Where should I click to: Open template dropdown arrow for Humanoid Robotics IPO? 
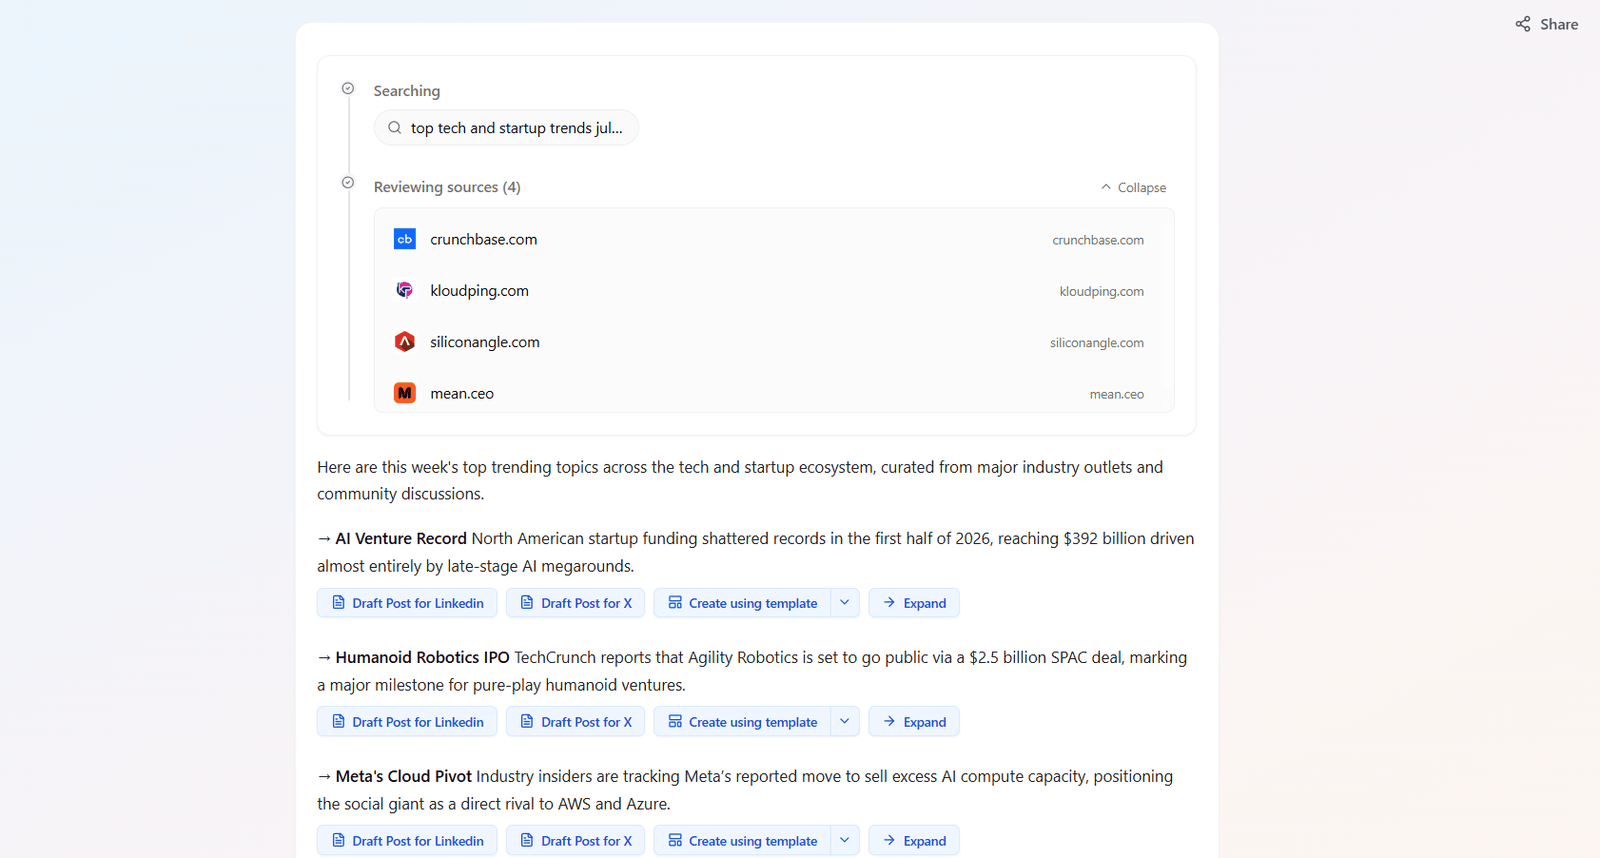[845, 722]
